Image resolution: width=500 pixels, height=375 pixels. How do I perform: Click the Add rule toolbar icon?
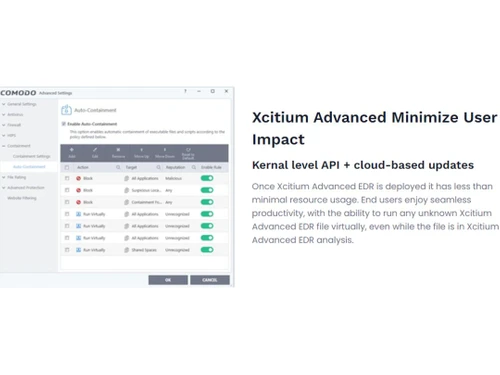(x=72, y=150)
